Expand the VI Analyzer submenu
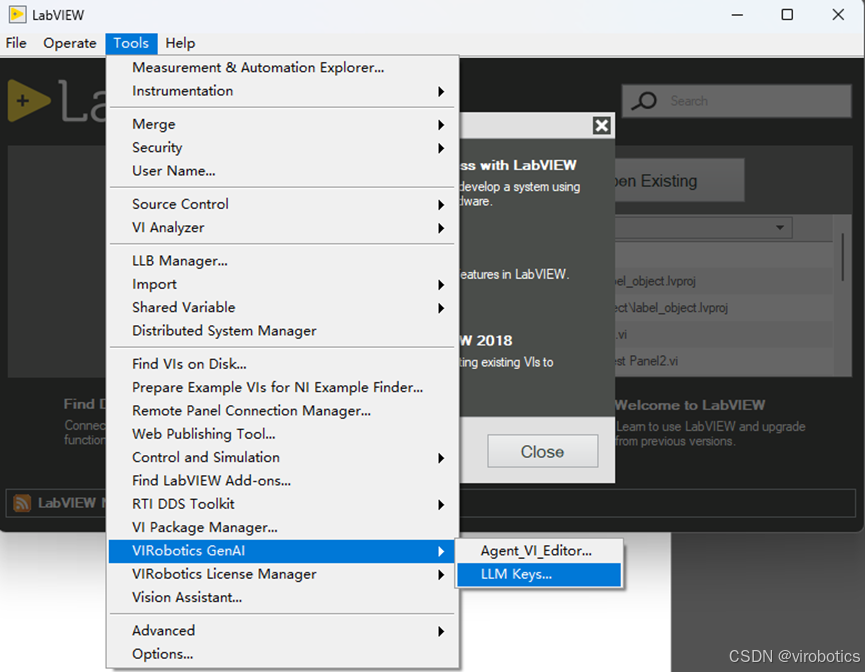This screenshot has height=672, width=865. click(282, 227)
